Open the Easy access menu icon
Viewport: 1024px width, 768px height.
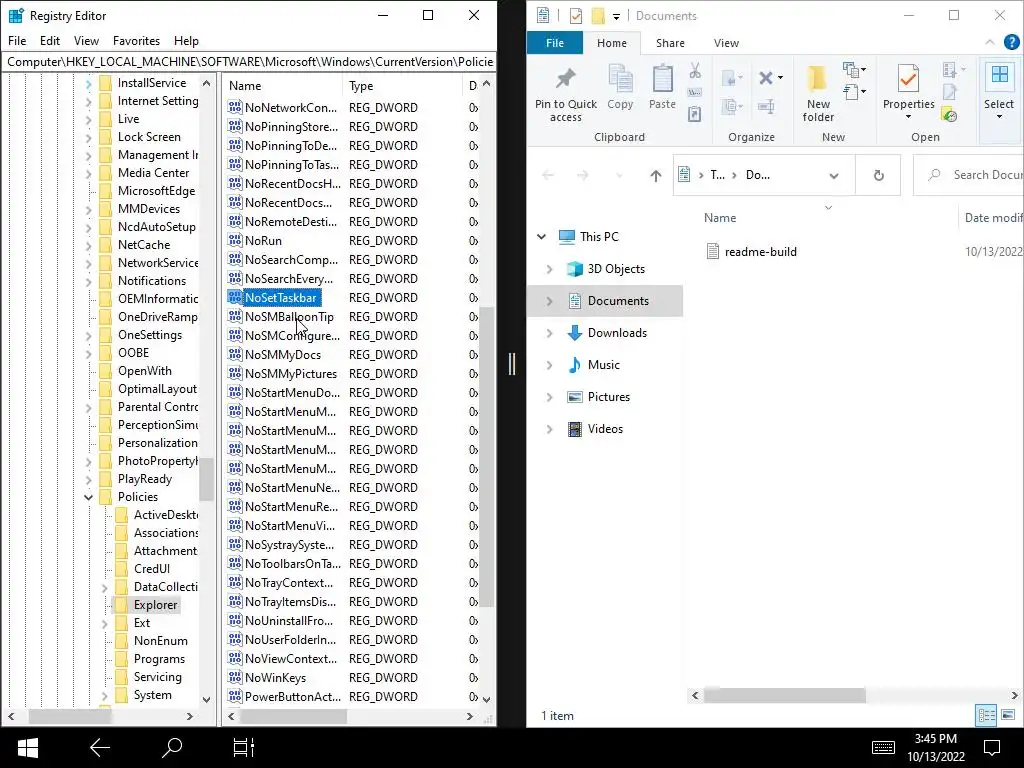click(854, 92)
